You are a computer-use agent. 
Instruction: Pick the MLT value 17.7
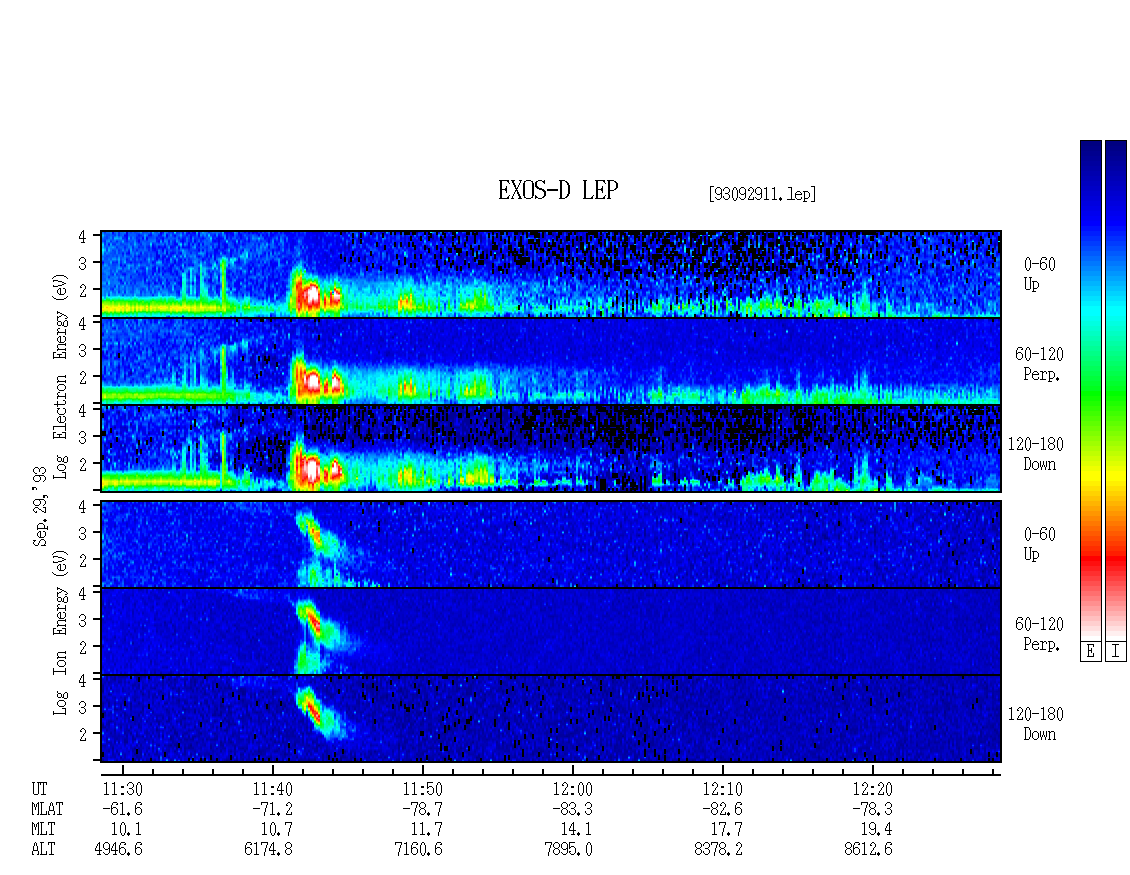(726, 830)
